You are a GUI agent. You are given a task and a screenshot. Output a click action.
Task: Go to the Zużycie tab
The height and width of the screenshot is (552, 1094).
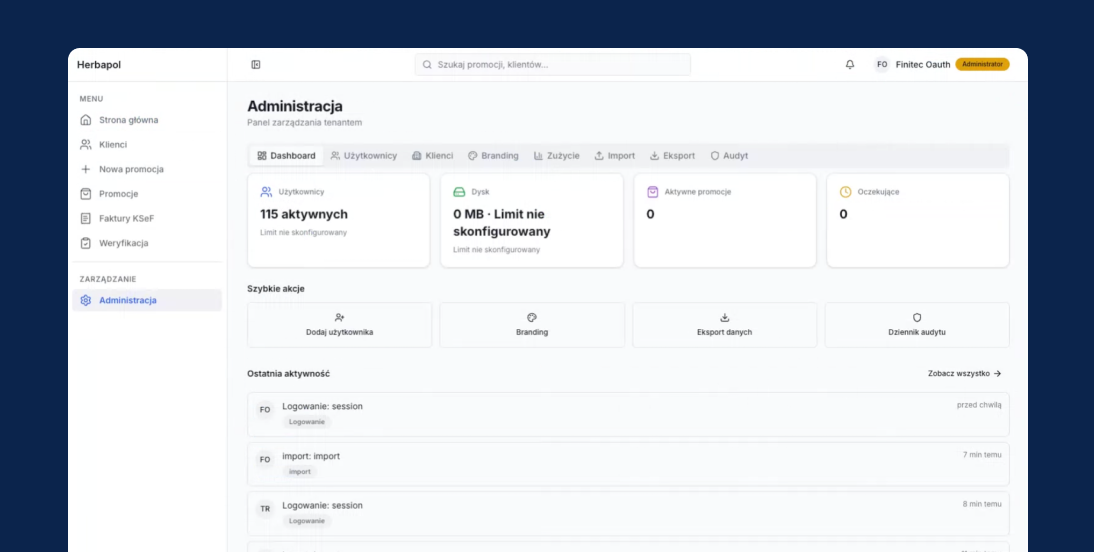[557, 156]
